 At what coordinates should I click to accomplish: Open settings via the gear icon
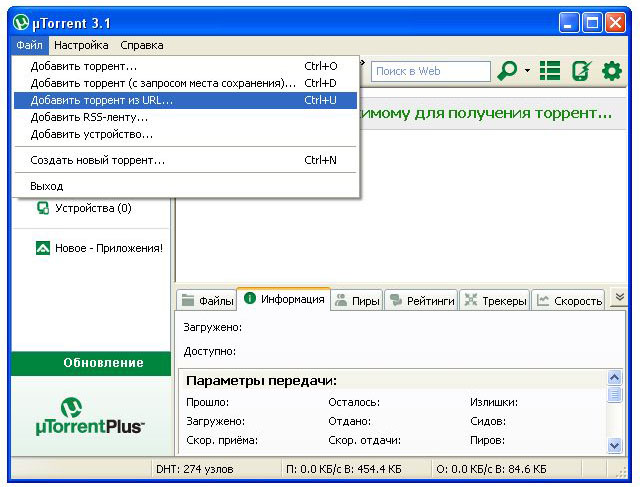(611, 71)
